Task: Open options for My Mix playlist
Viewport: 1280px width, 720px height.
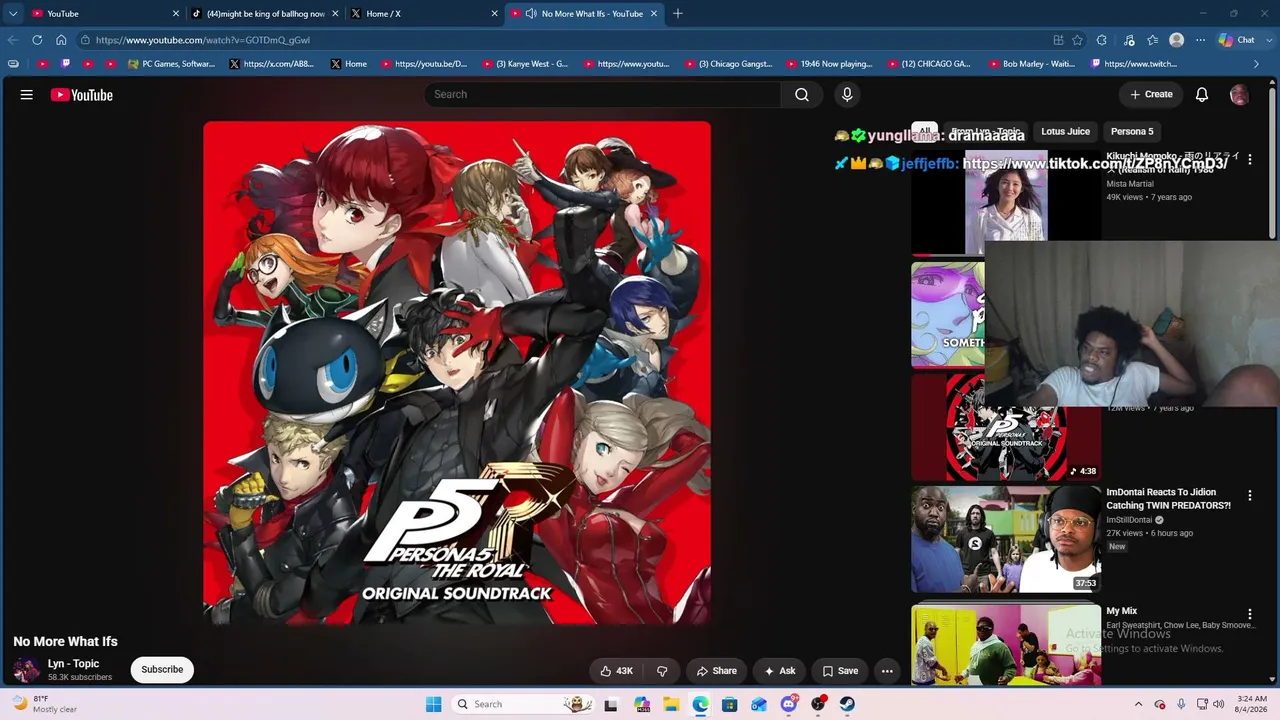Action: coord(1249,614)
